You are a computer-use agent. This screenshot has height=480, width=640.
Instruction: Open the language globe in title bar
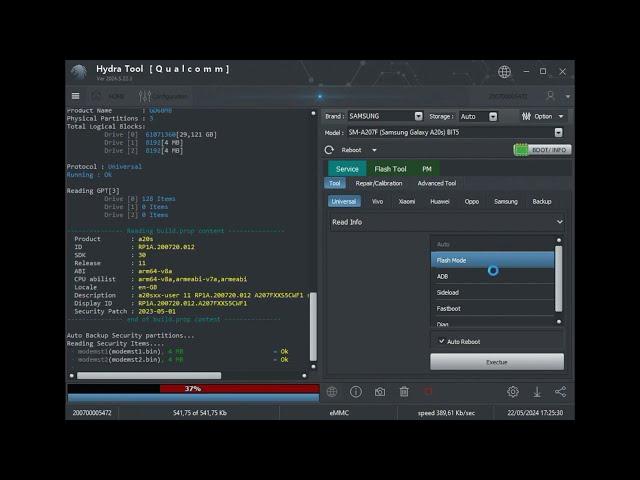pyautogui.click(x=504, y=71)
